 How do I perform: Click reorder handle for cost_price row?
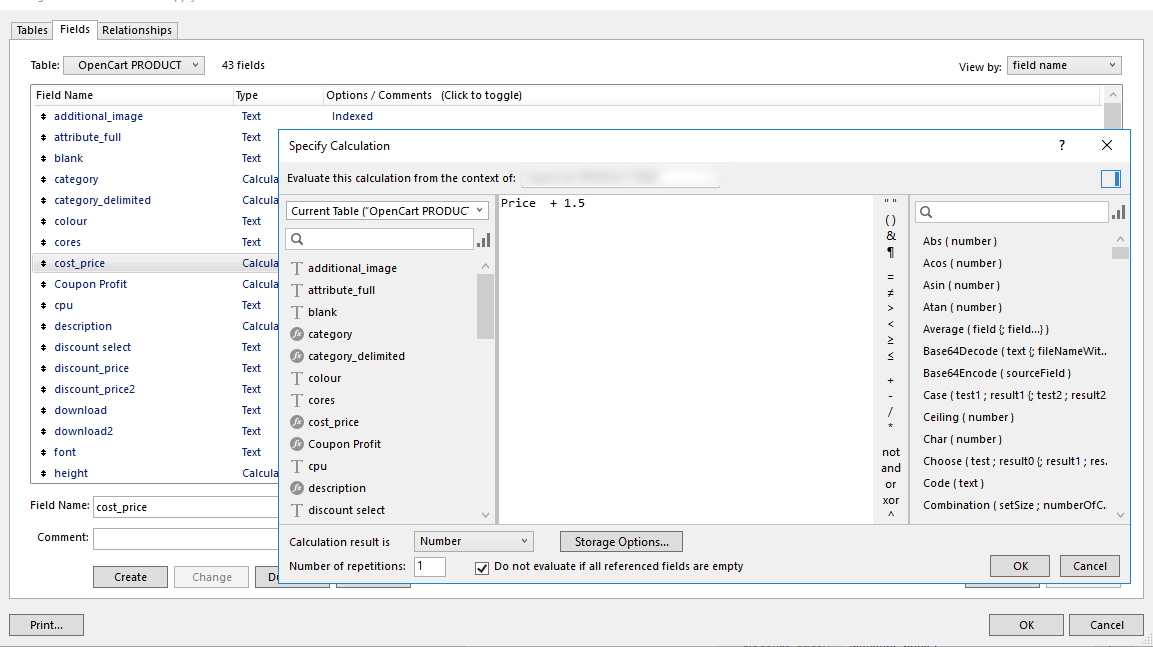[x=43, y=263]
